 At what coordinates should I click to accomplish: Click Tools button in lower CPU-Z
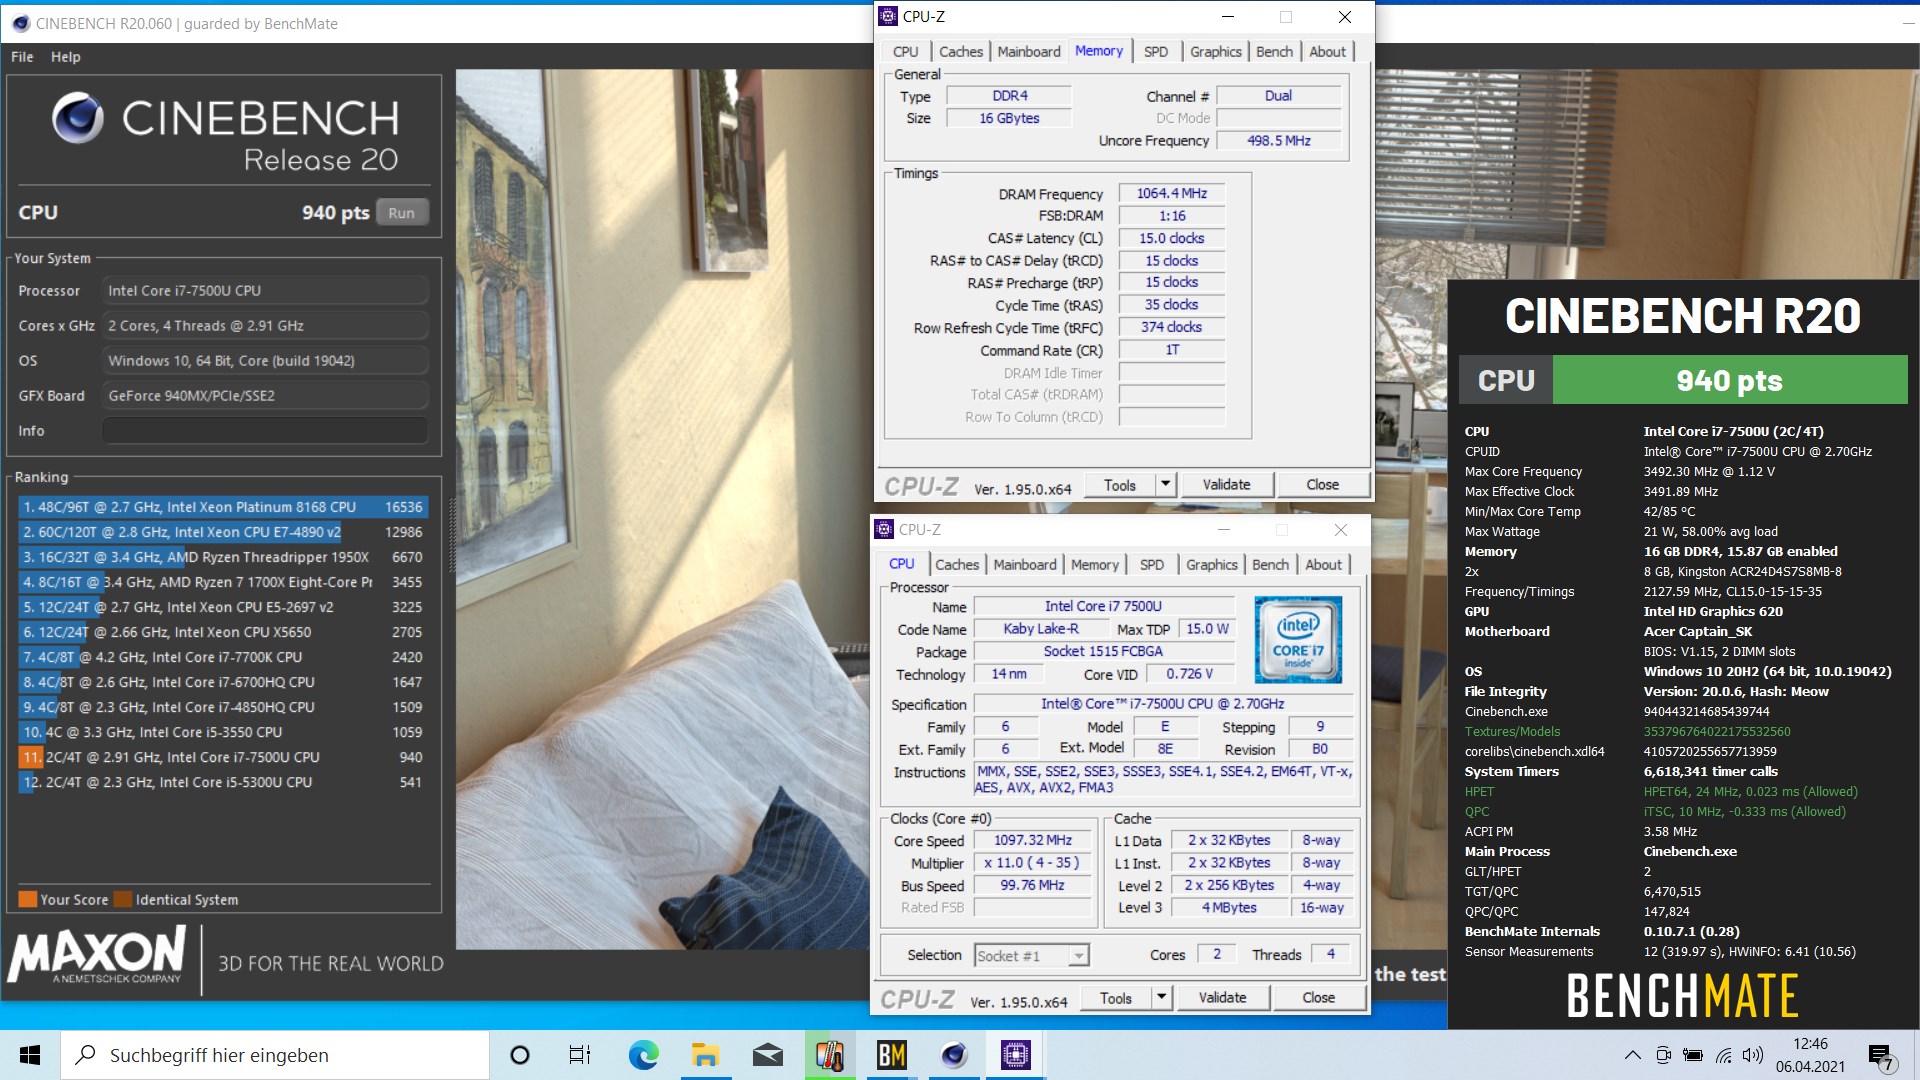(x=1116, y=998)
